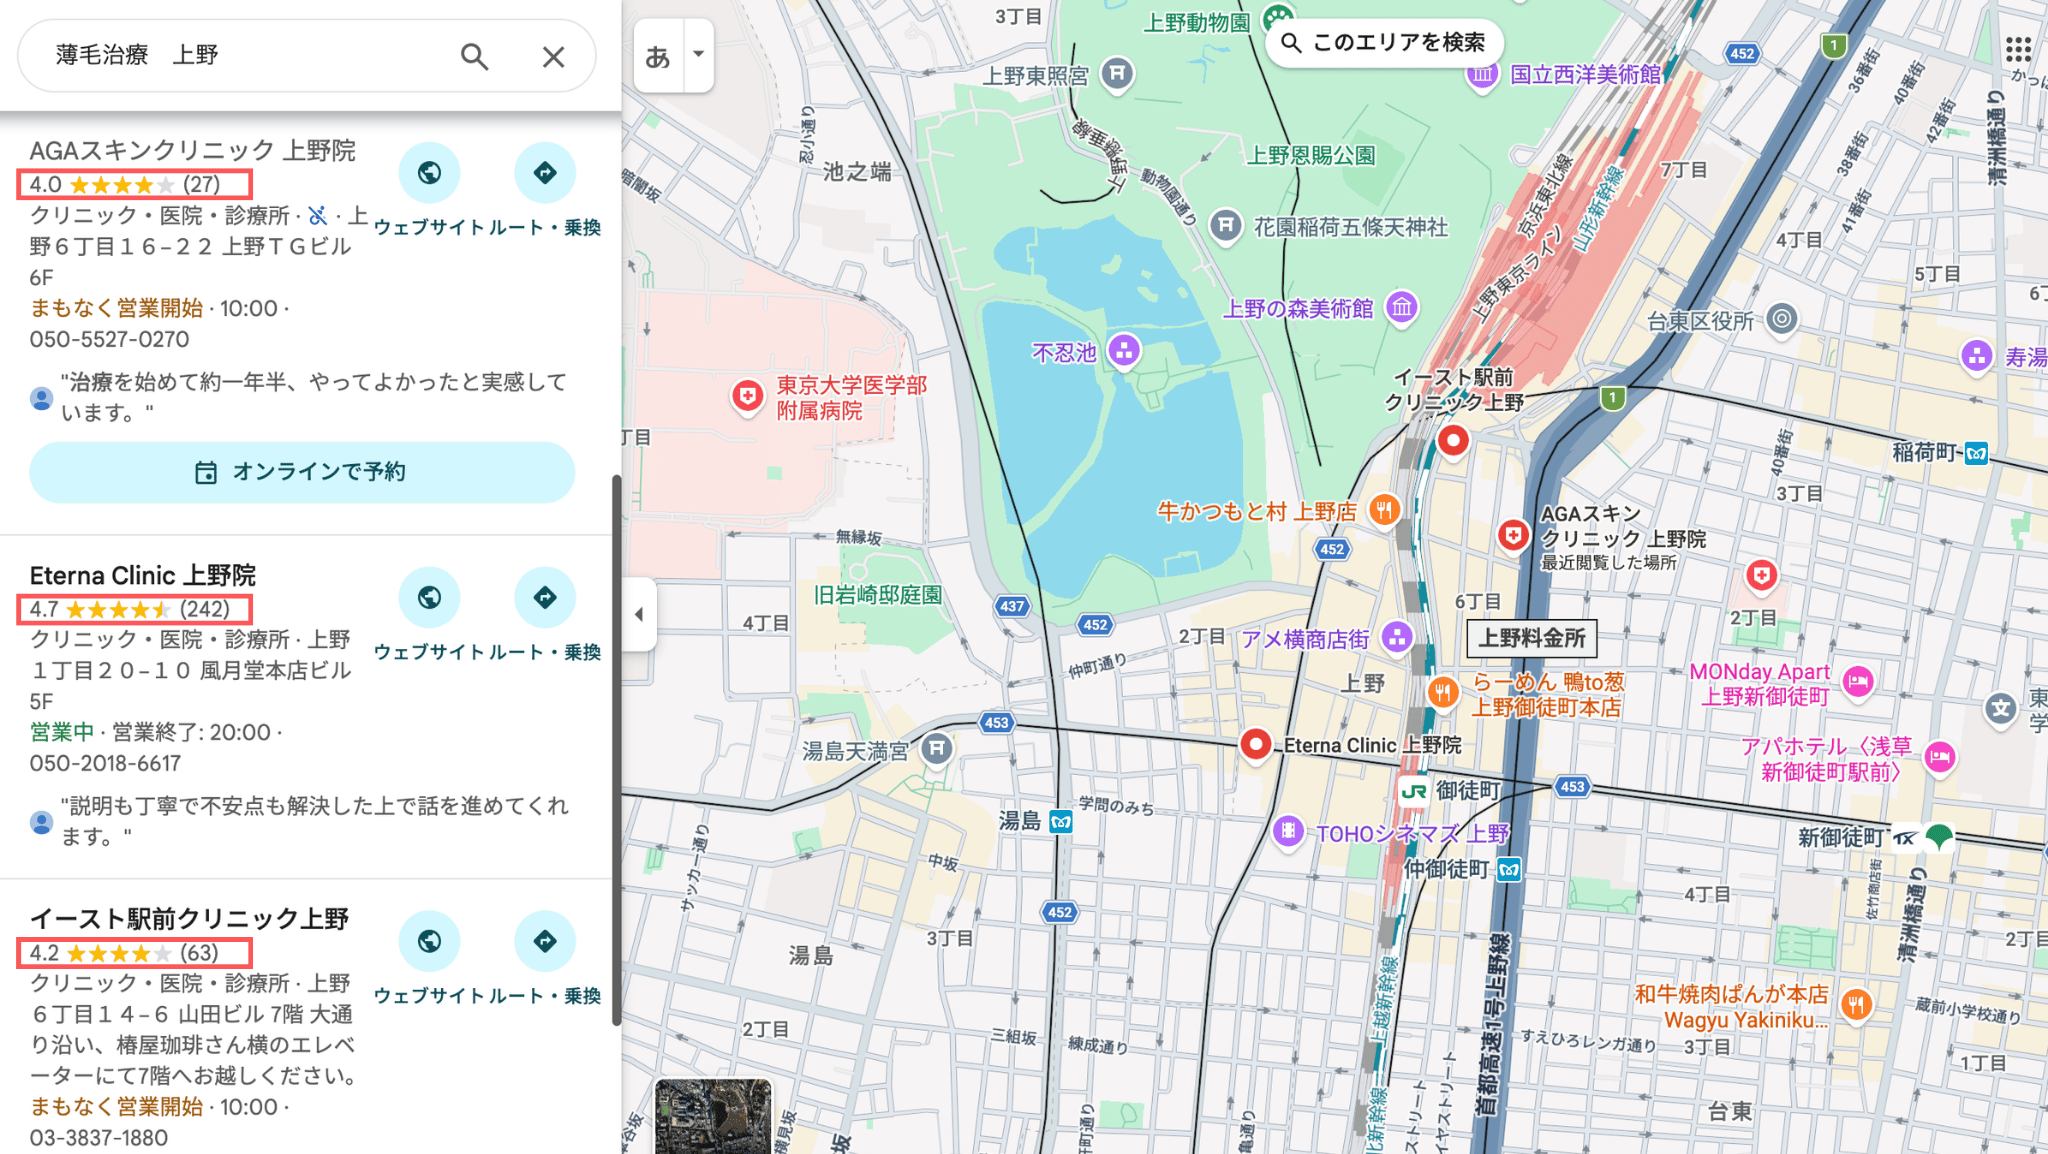Viewport: 2048px width, 1154px height.
Task: Click the オンラインで予約 button
Action: click(302, 472)
